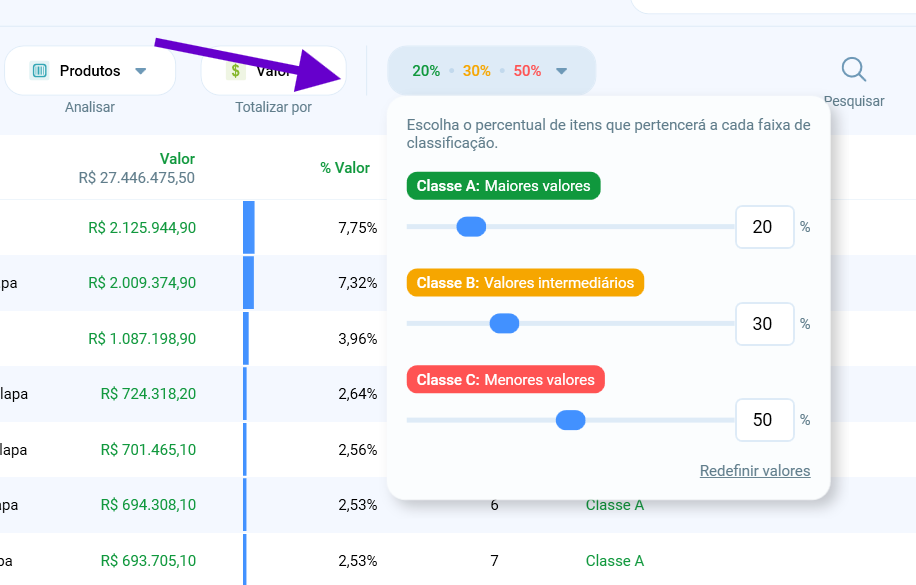Click the Pesquisar magnifier icon
916x585 pixels.
click(853, 70)
